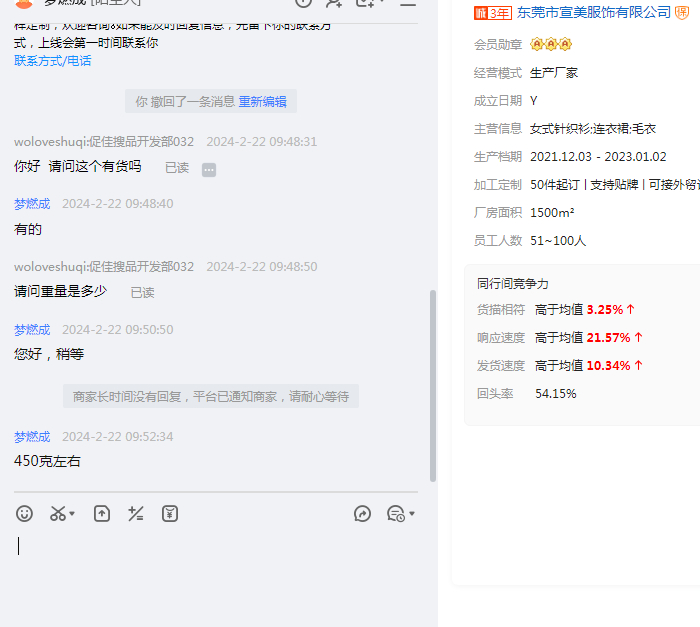Open the emoji picker in chat toolbar
This screenshot has height=627, width=700.
click(25, 513)
